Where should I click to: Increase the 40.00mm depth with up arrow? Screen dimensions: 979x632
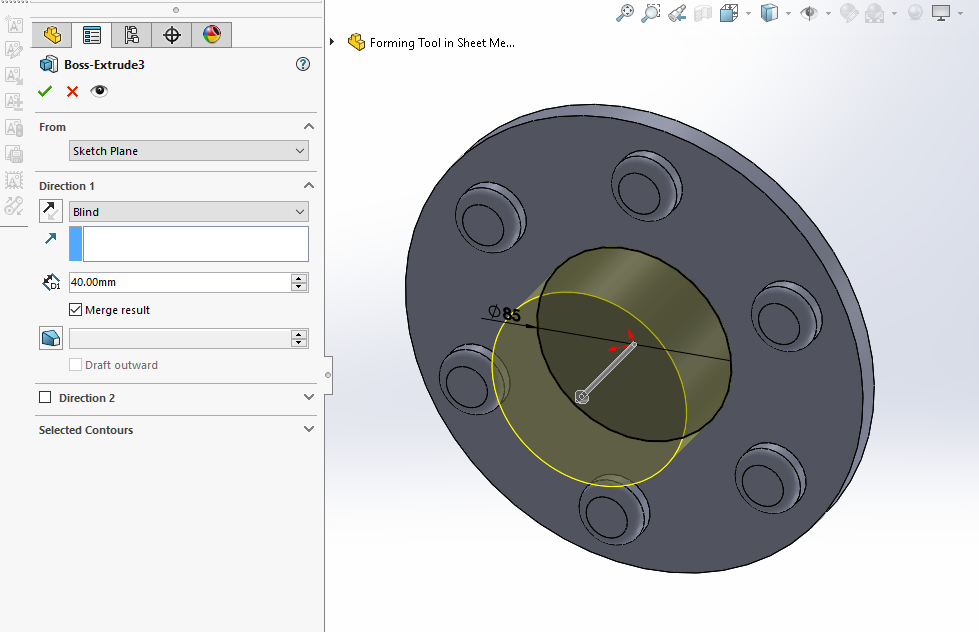[x=299, y=278]
